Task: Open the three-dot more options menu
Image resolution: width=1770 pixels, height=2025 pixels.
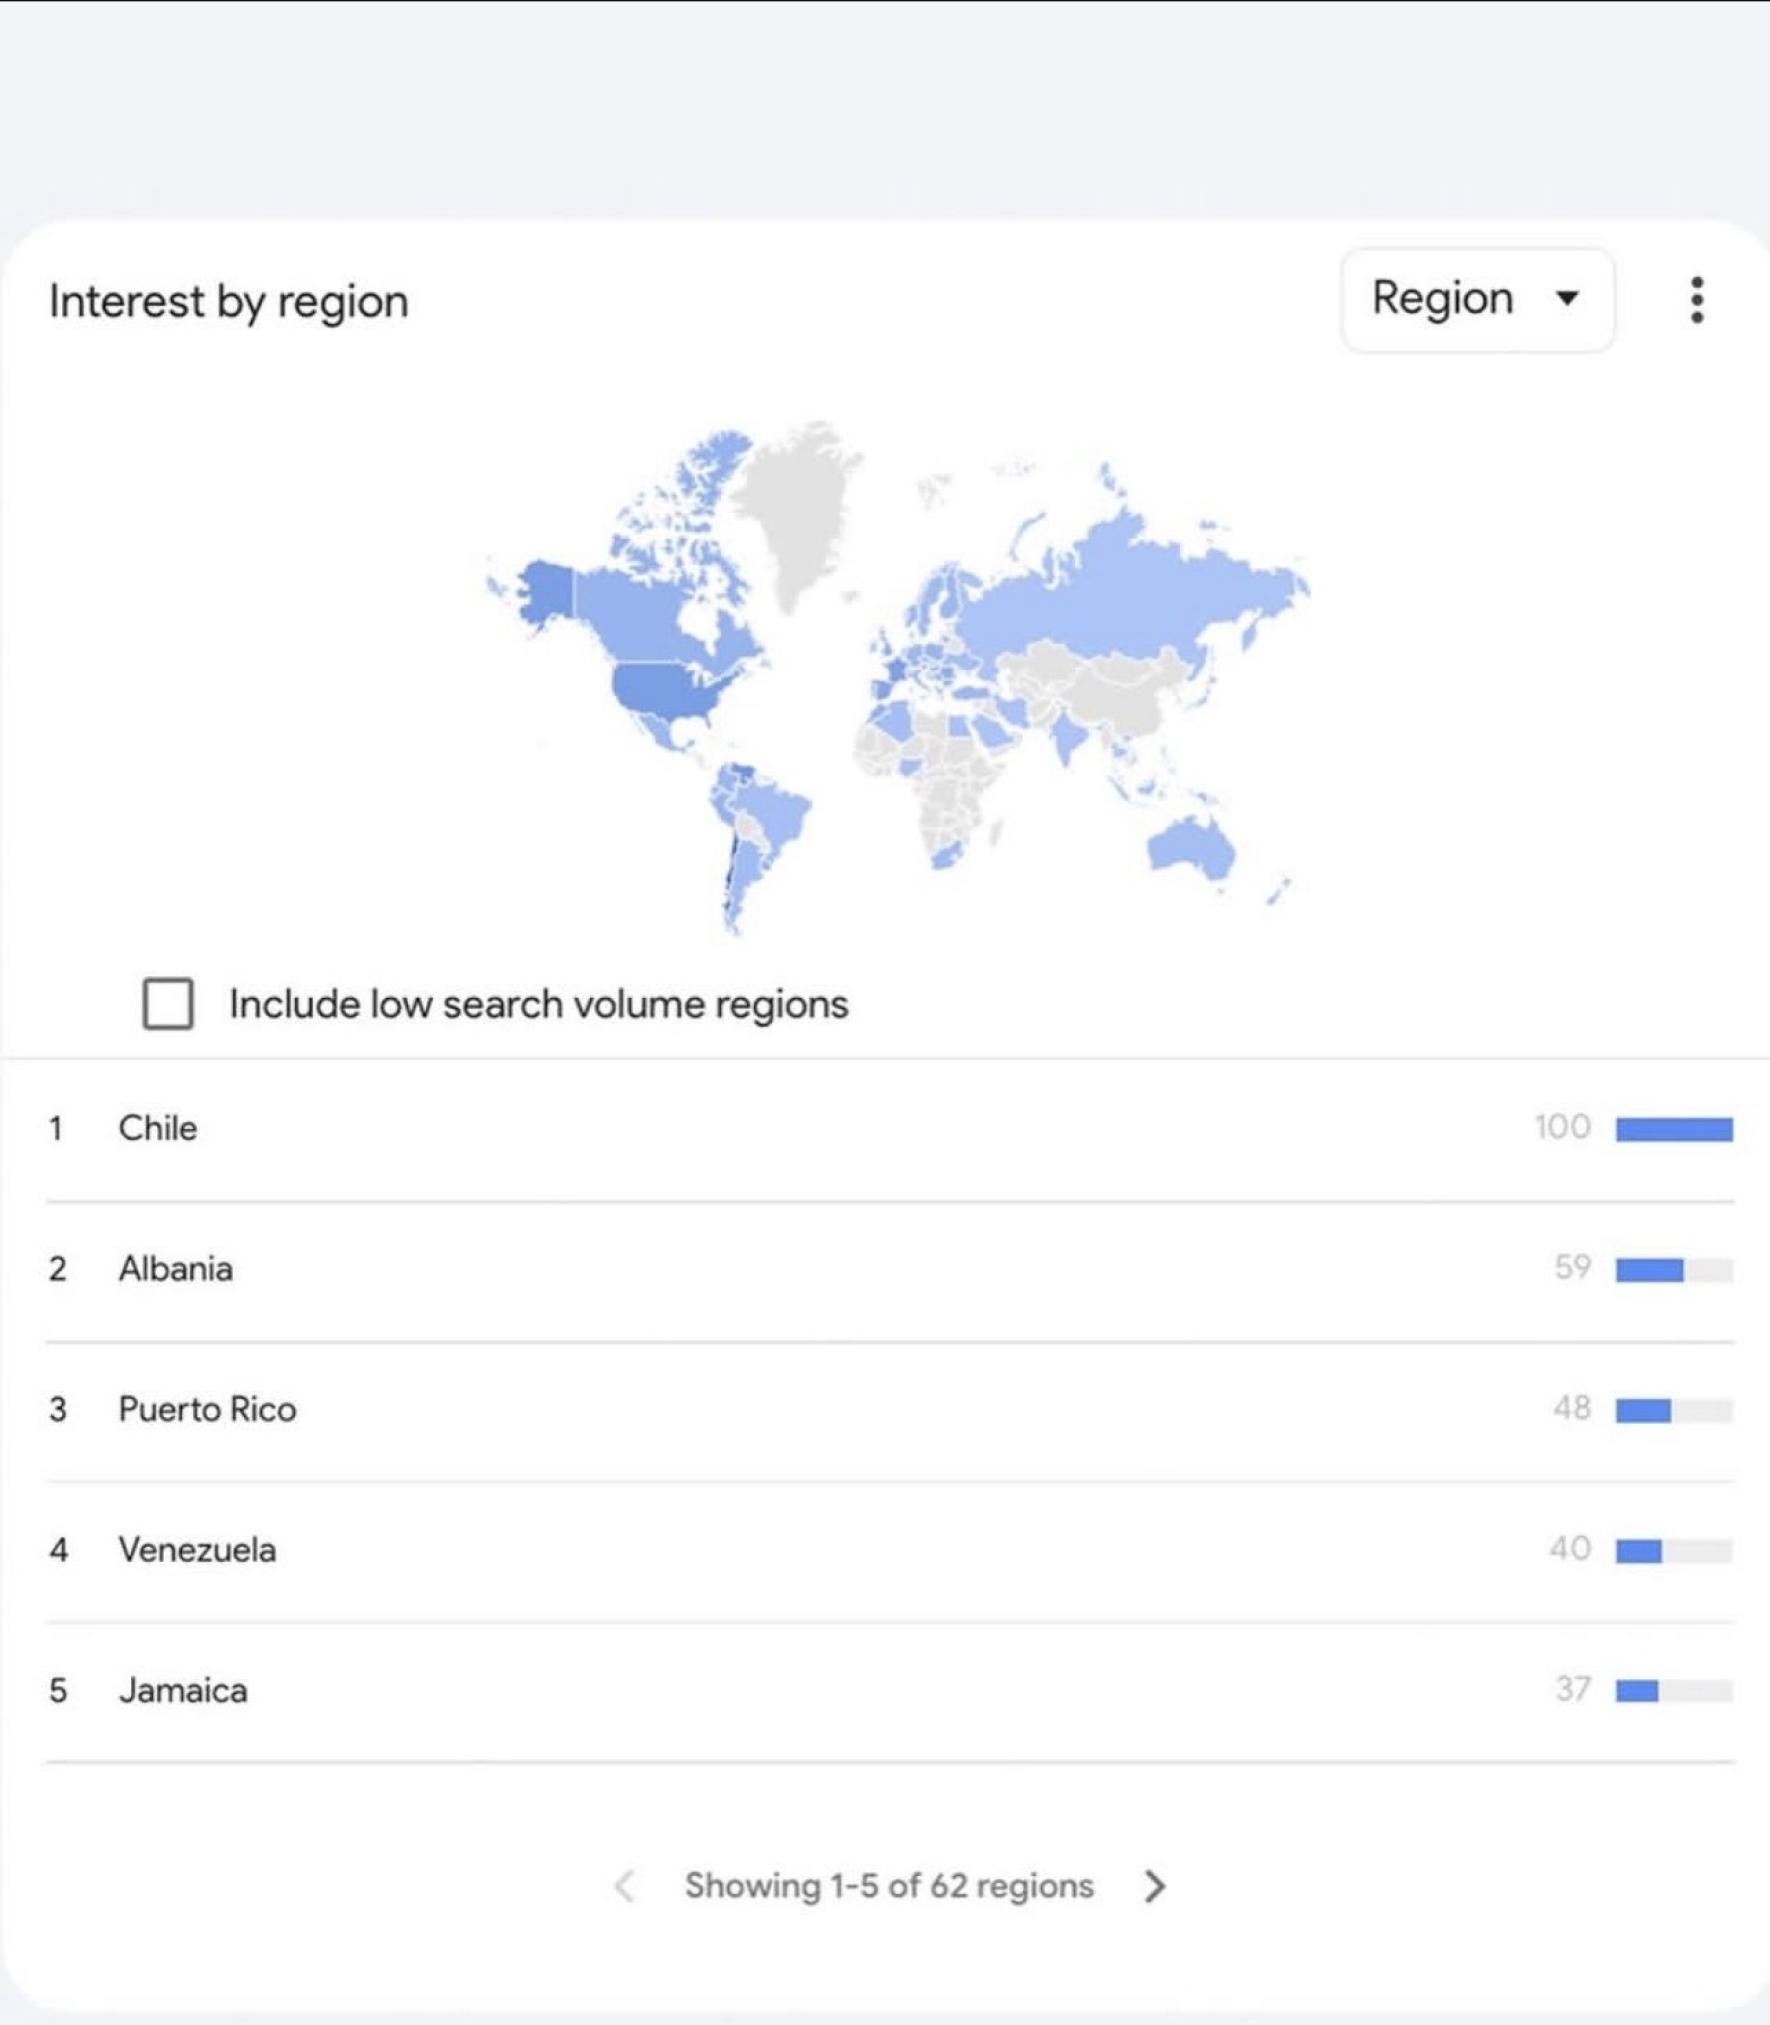Action: pyautogui.click(x=1696, y=300)
